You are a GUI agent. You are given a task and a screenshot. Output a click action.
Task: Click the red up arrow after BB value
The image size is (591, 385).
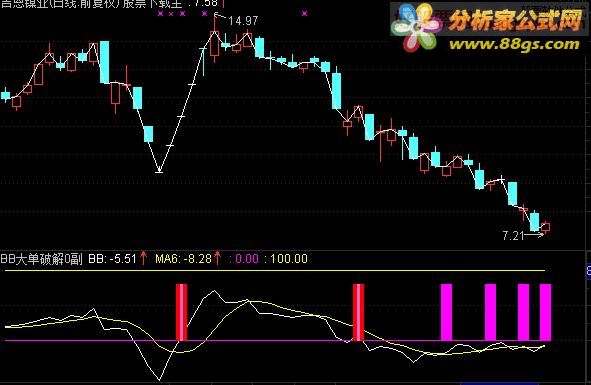tap(143, 258)
